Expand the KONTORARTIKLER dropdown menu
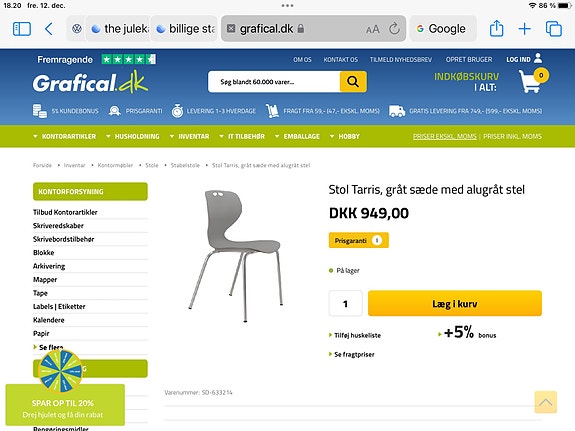 click(x=65, y=136)
